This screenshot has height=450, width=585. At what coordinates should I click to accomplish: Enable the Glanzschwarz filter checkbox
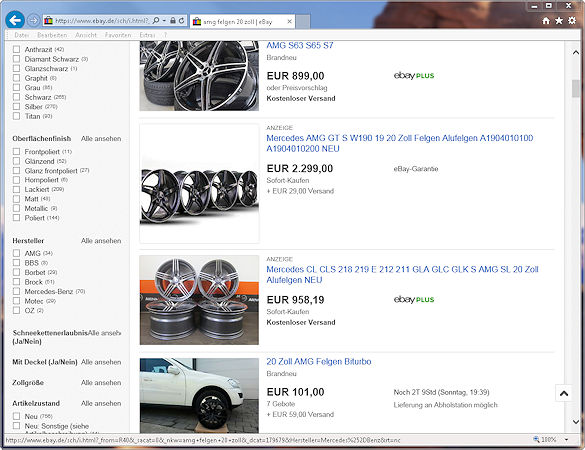point(16,68)
